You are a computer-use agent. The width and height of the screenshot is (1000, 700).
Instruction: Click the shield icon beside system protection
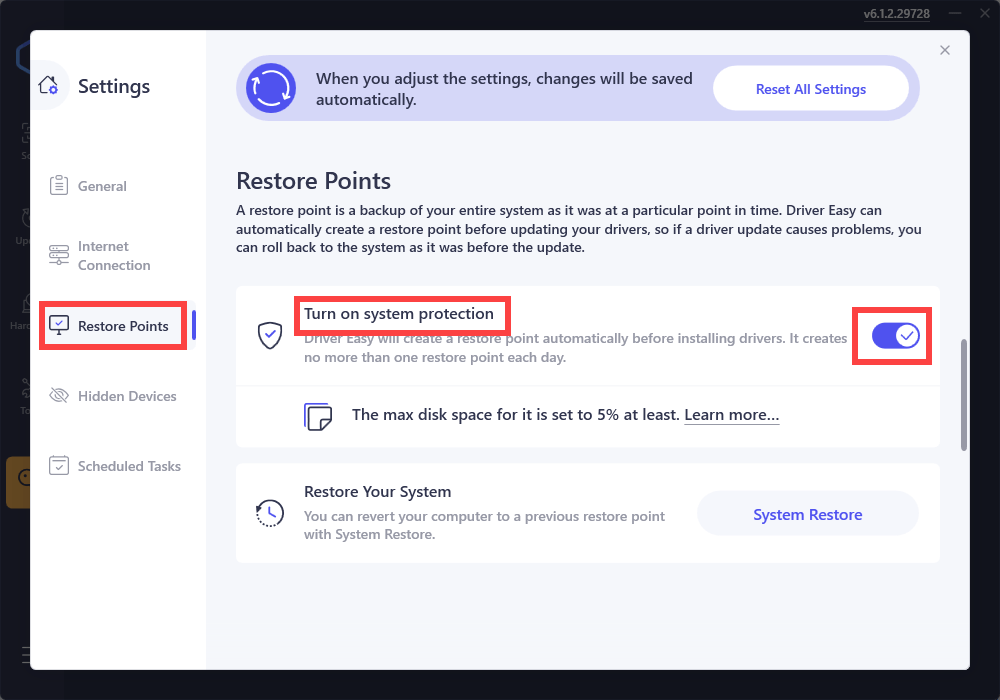[270, 336]
